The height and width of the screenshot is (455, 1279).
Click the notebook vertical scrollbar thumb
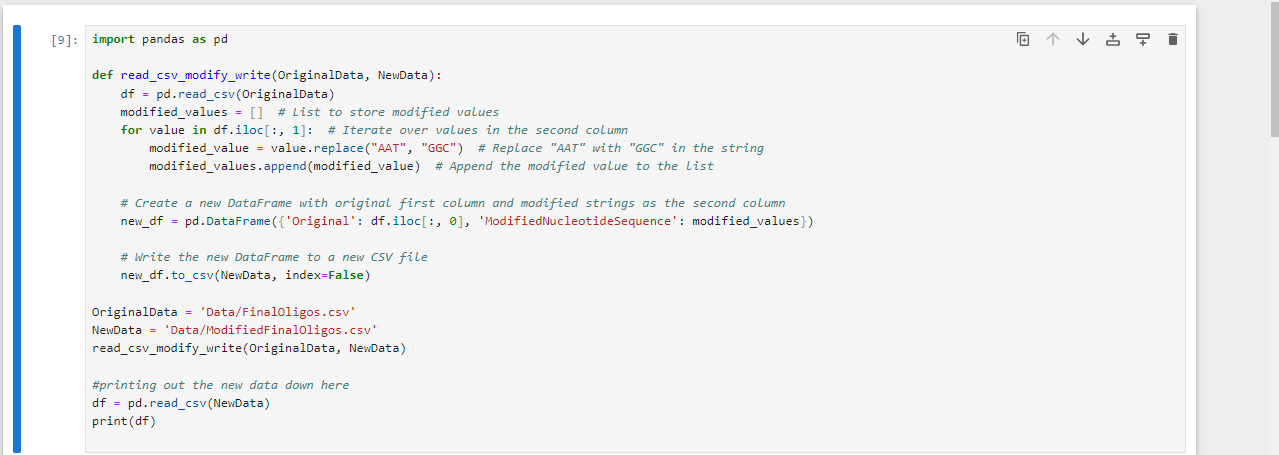point(1274,70)
